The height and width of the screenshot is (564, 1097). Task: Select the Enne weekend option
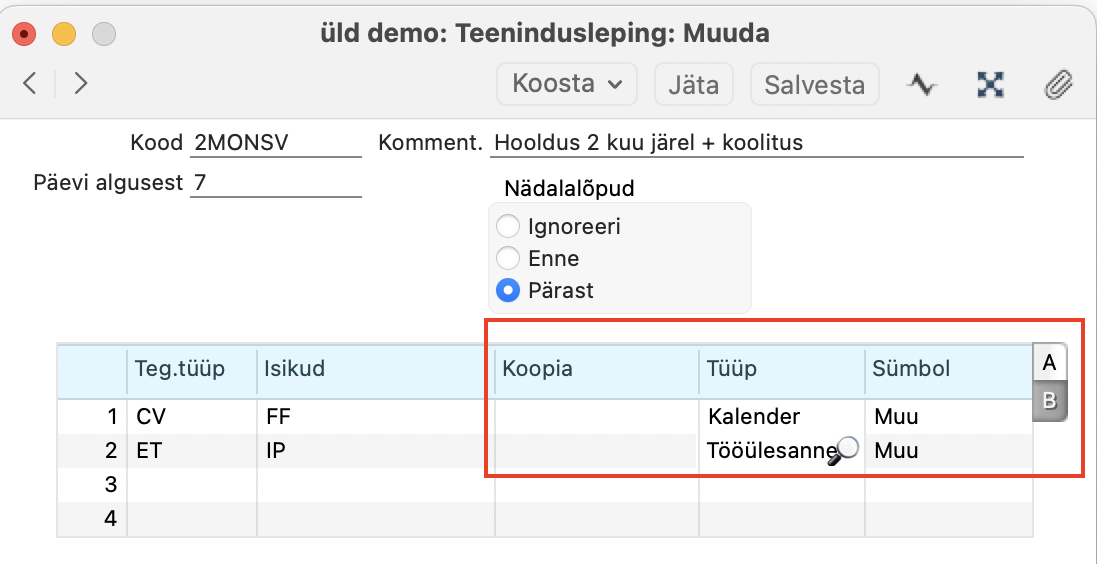508,258
